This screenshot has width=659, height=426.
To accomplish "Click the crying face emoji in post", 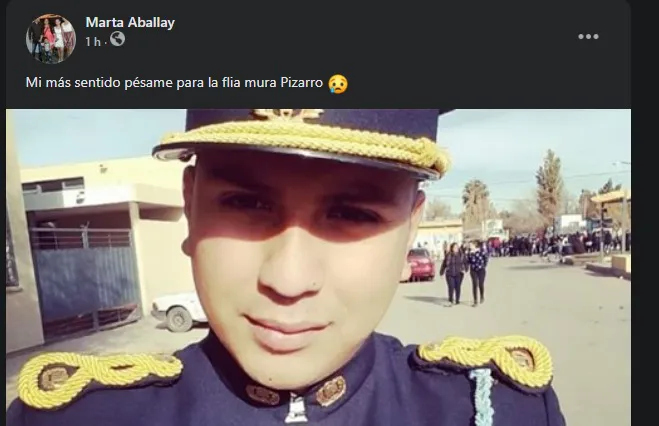I will pos(338,84).
